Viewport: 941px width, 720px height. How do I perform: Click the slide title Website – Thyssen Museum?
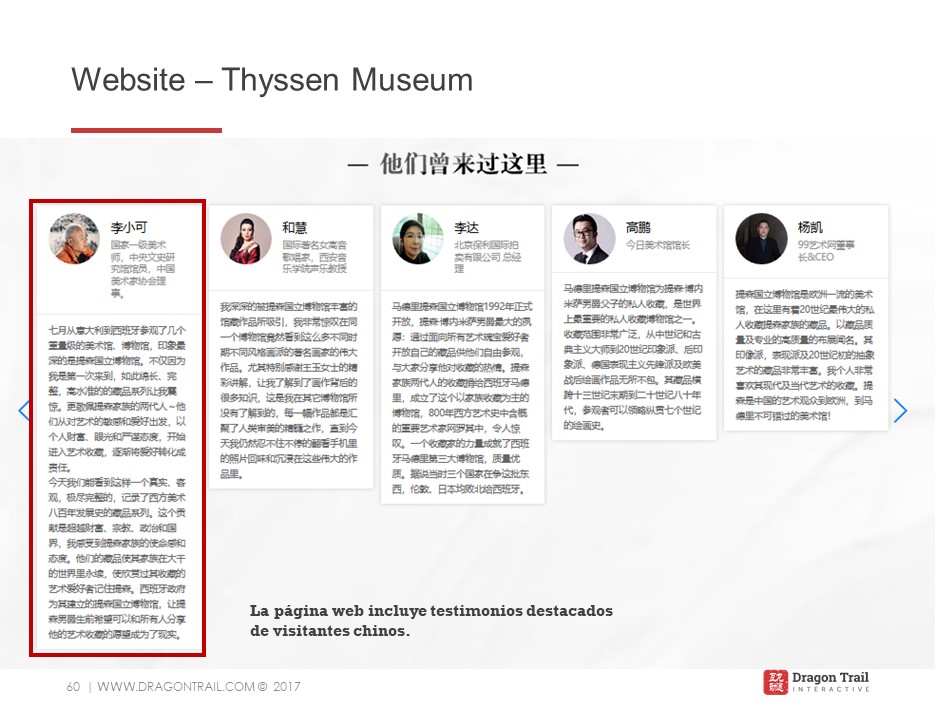[x=272, y=80]
